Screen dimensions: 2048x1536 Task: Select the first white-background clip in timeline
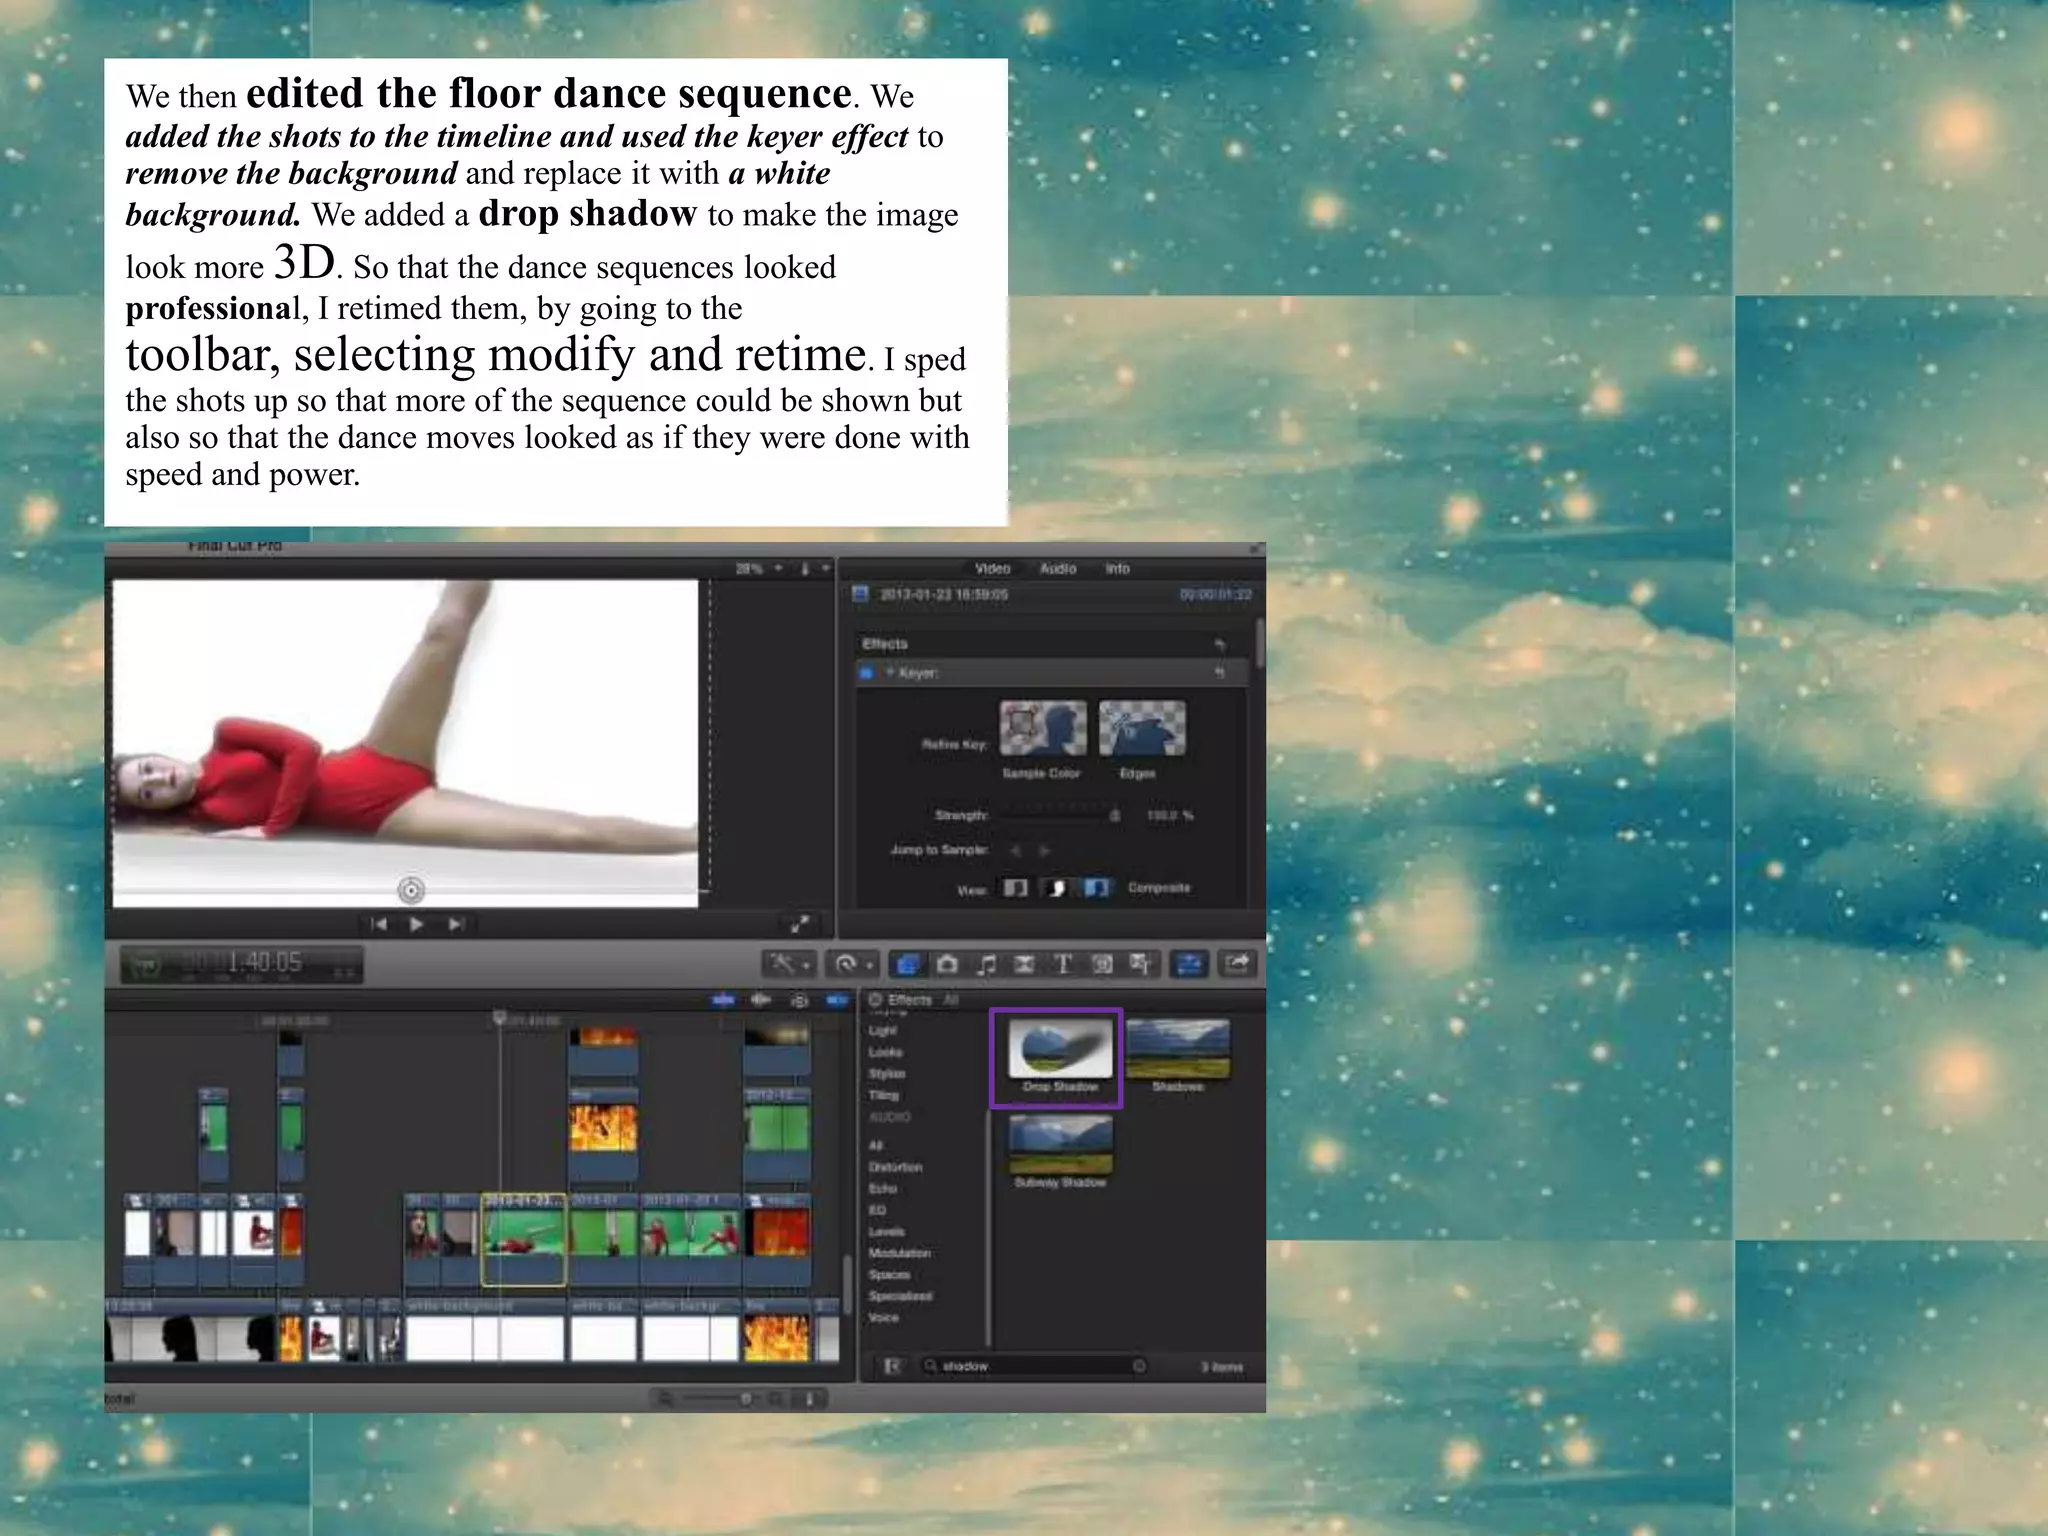click(484, 1330)
